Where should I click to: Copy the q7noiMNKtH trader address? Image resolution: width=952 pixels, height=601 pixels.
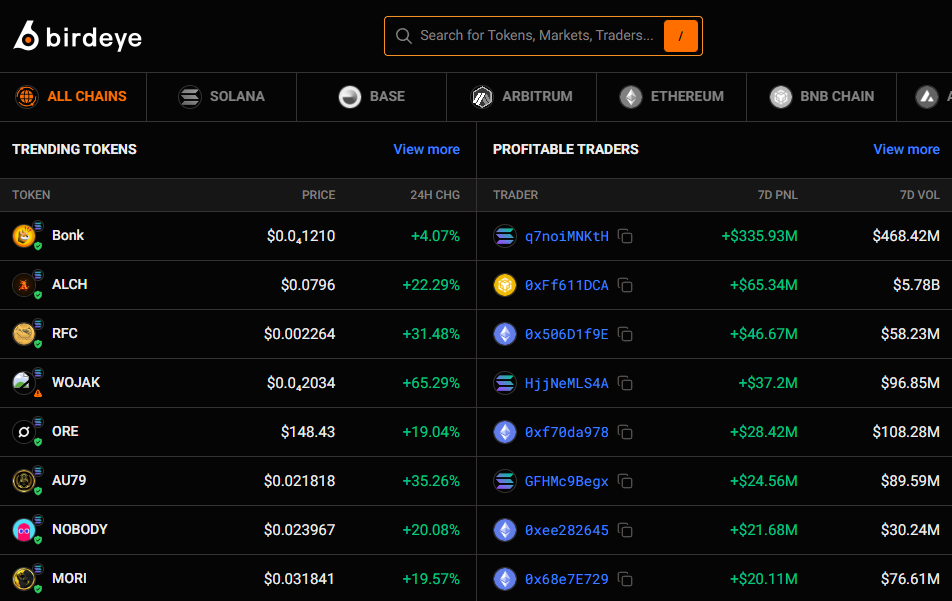click(625, 237)
